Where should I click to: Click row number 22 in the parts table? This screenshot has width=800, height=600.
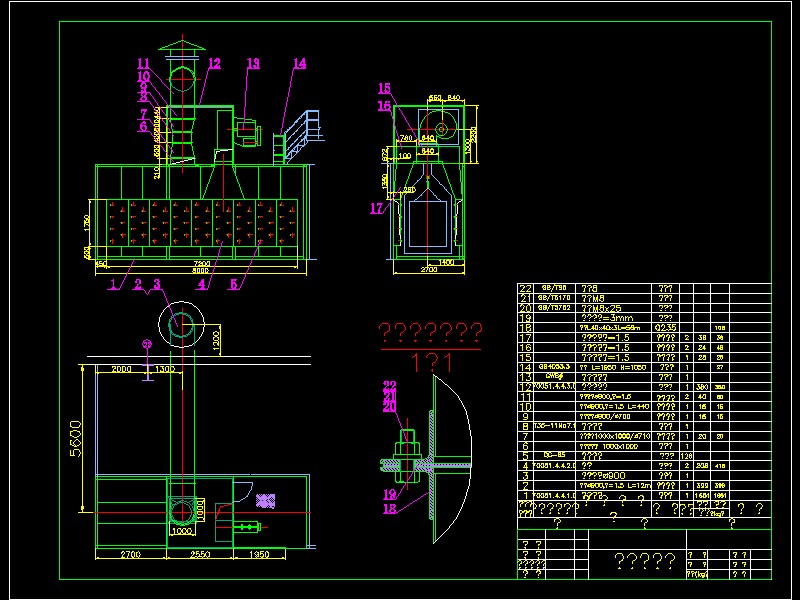(x=526, y=288)
